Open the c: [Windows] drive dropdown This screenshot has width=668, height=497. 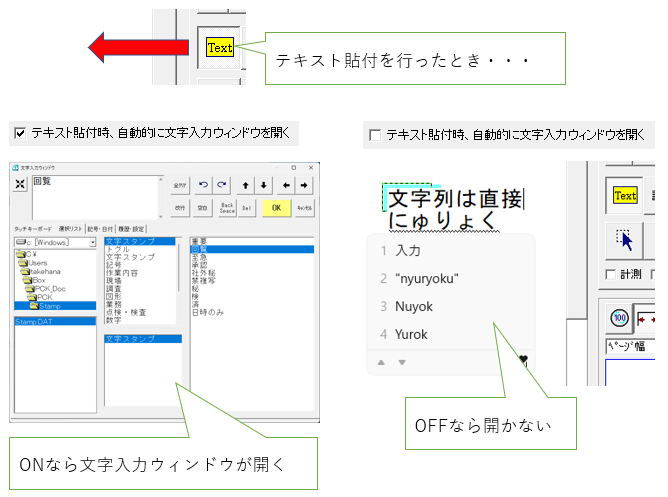[x=91, y=242]
